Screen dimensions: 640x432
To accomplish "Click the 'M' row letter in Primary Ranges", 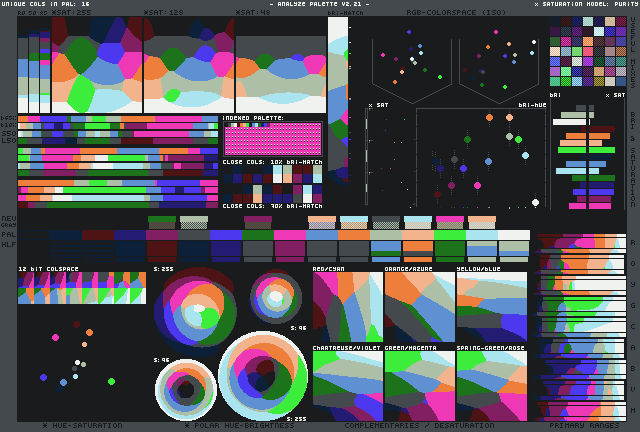I will [x=633, y=410].
